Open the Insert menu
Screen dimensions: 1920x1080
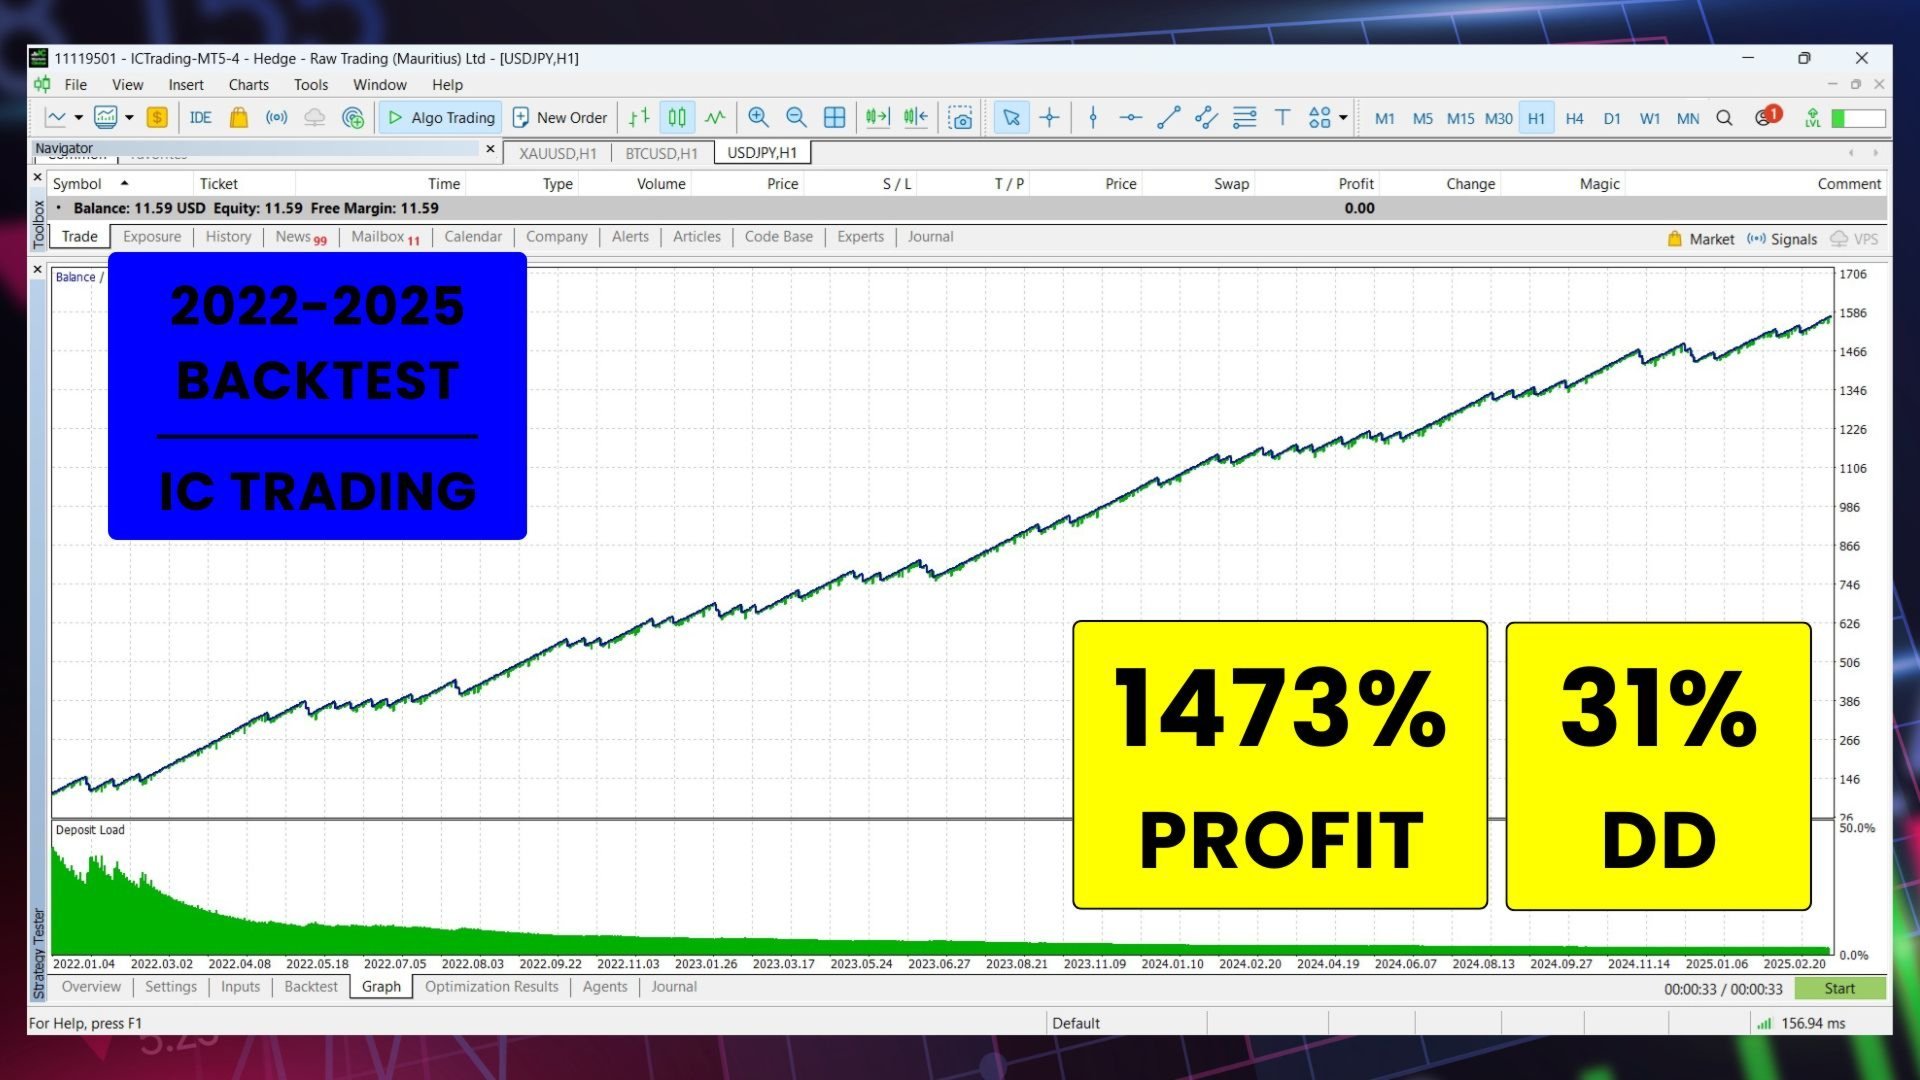(x=186, y=85)
